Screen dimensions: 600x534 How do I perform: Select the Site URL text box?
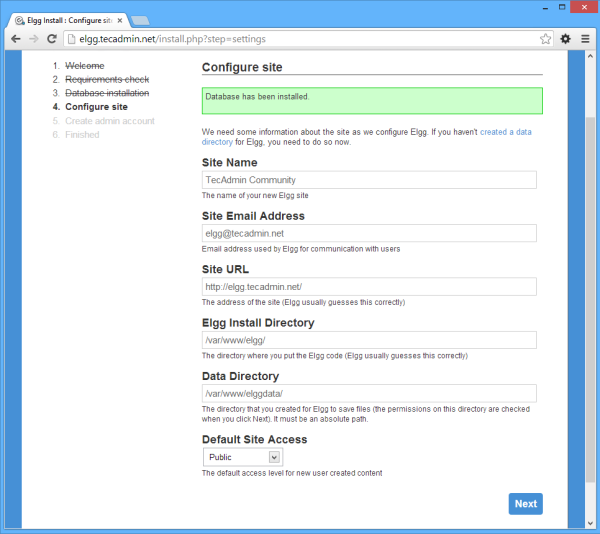pos(369,287)
